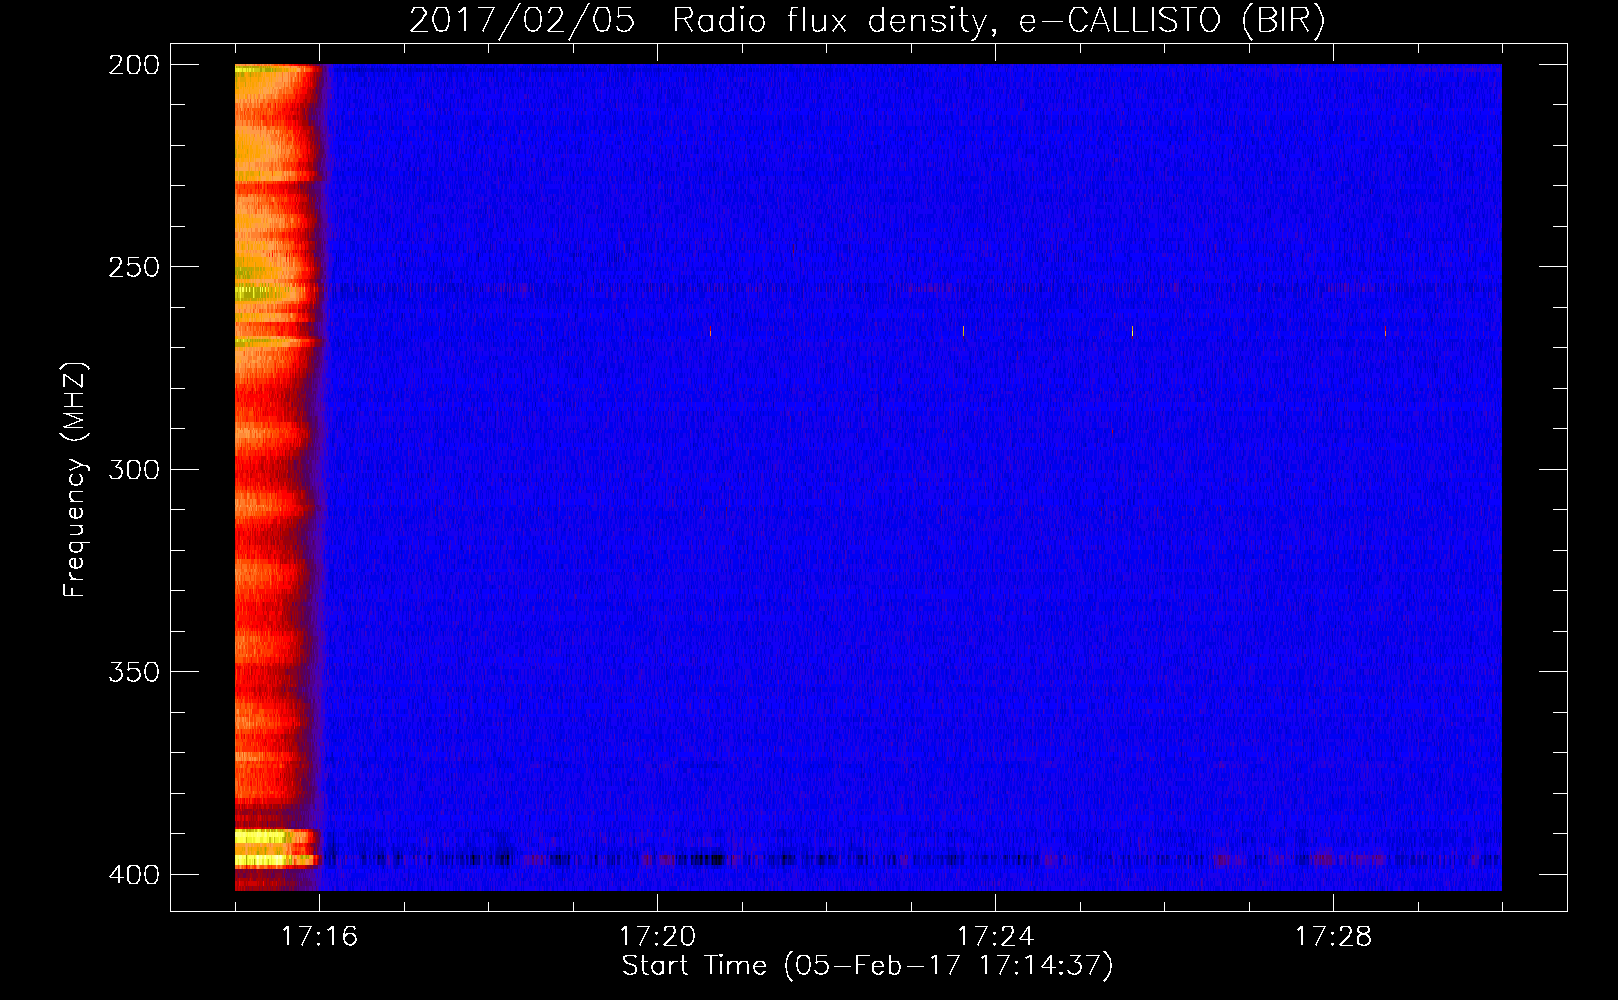
Task: Click the 'Start Time (05-Feb-17 17:14:37)' axis label
Action: click(x=867, y=966)
